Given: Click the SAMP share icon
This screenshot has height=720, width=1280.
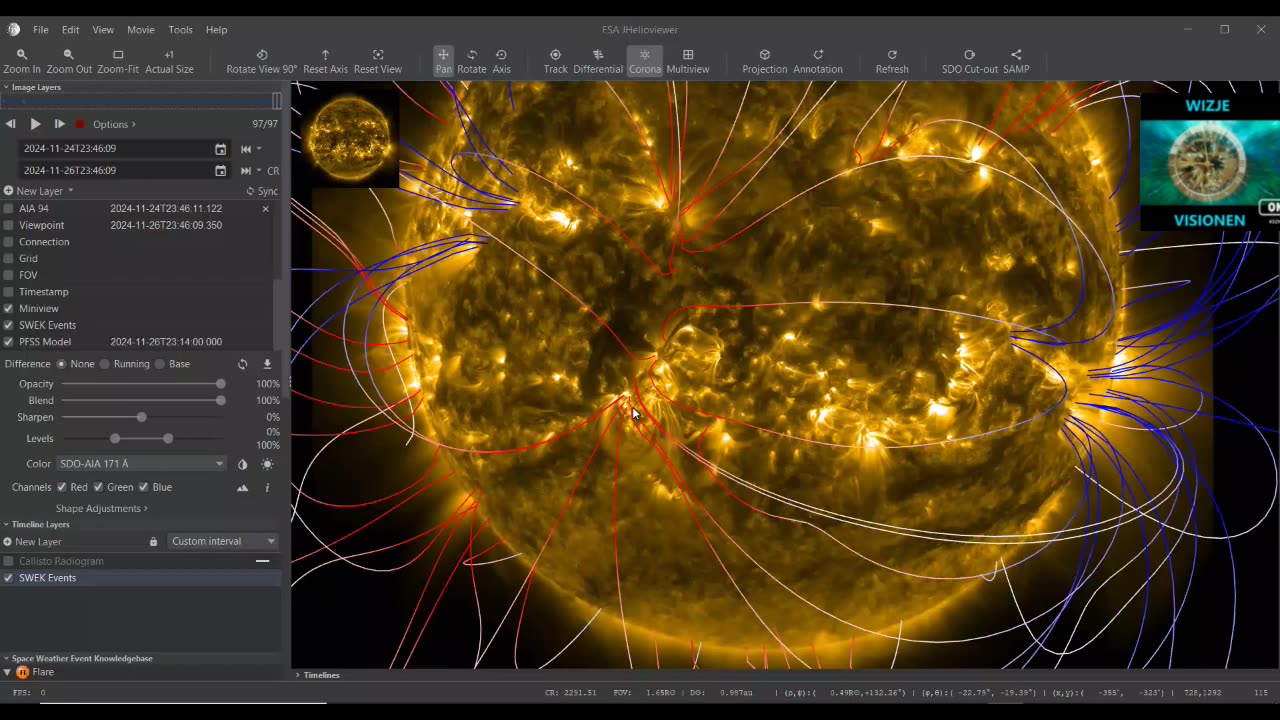Looking at the screenshot, I should coord(1016,61).
